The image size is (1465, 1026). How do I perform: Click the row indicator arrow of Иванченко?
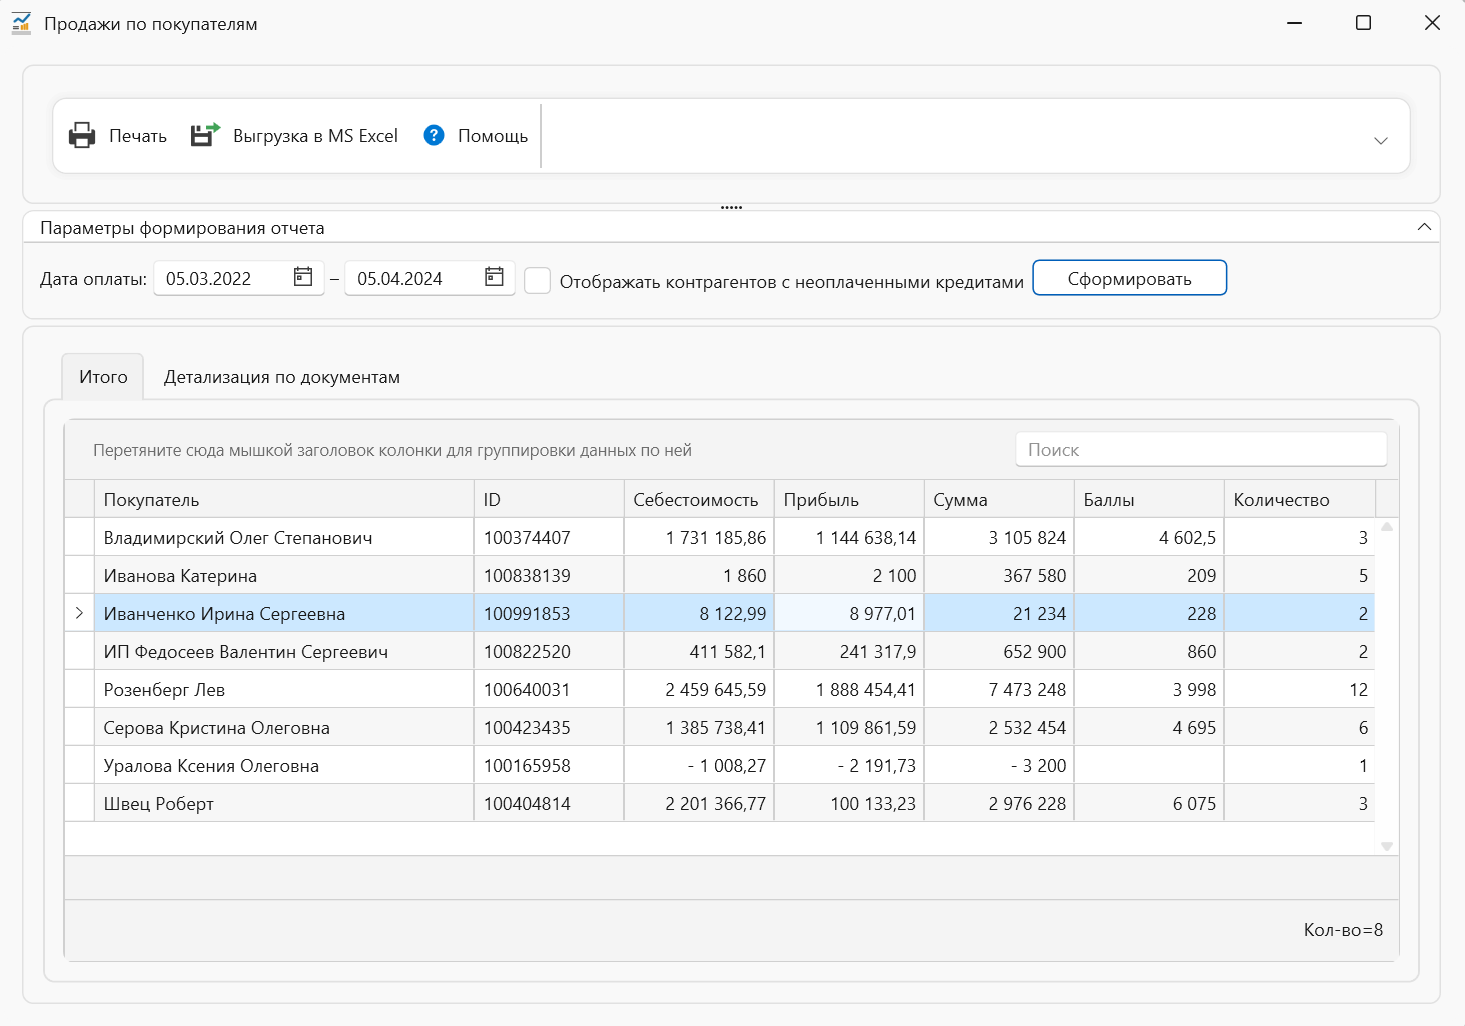pos(79,613)
